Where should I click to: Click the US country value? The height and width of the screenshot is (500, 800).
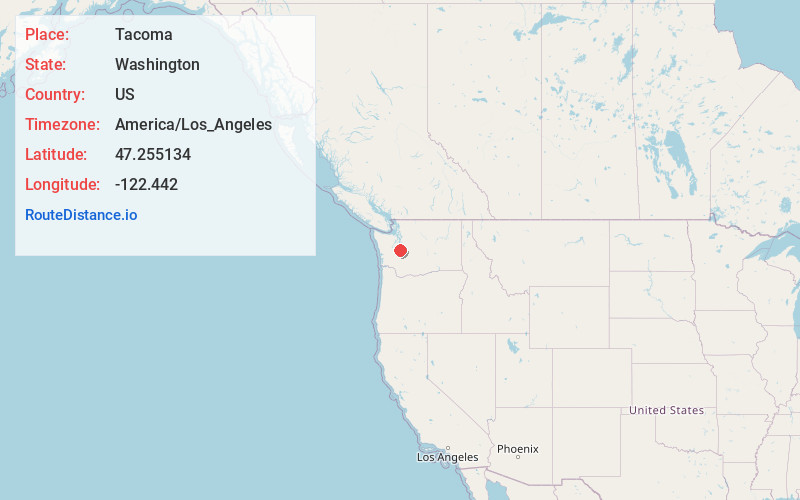click(x=125, y=95)
